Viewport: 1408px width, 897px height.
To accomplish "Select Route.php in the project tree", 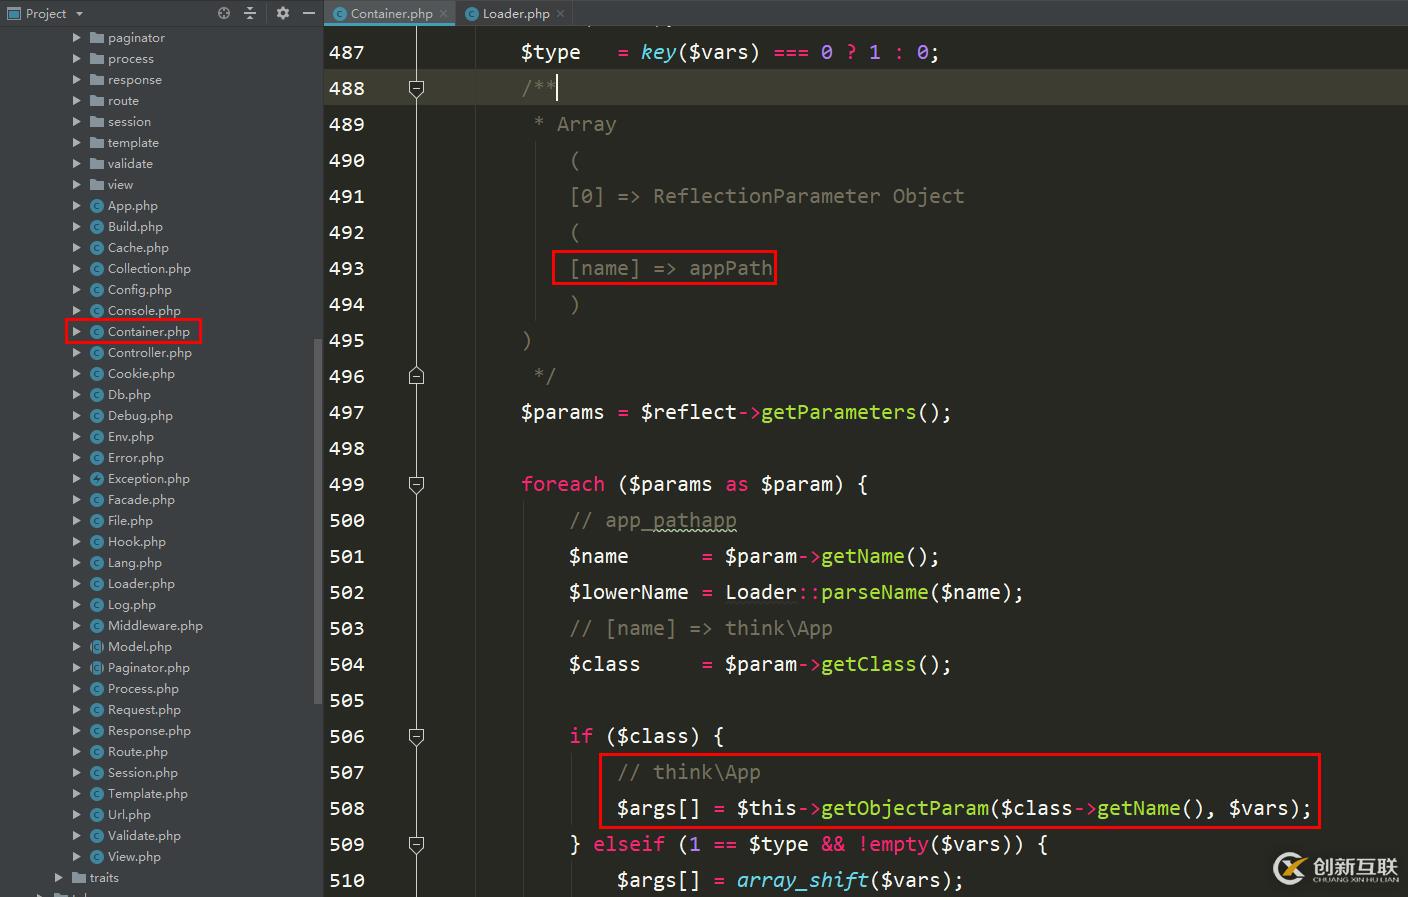I will [x=137, y=751].
